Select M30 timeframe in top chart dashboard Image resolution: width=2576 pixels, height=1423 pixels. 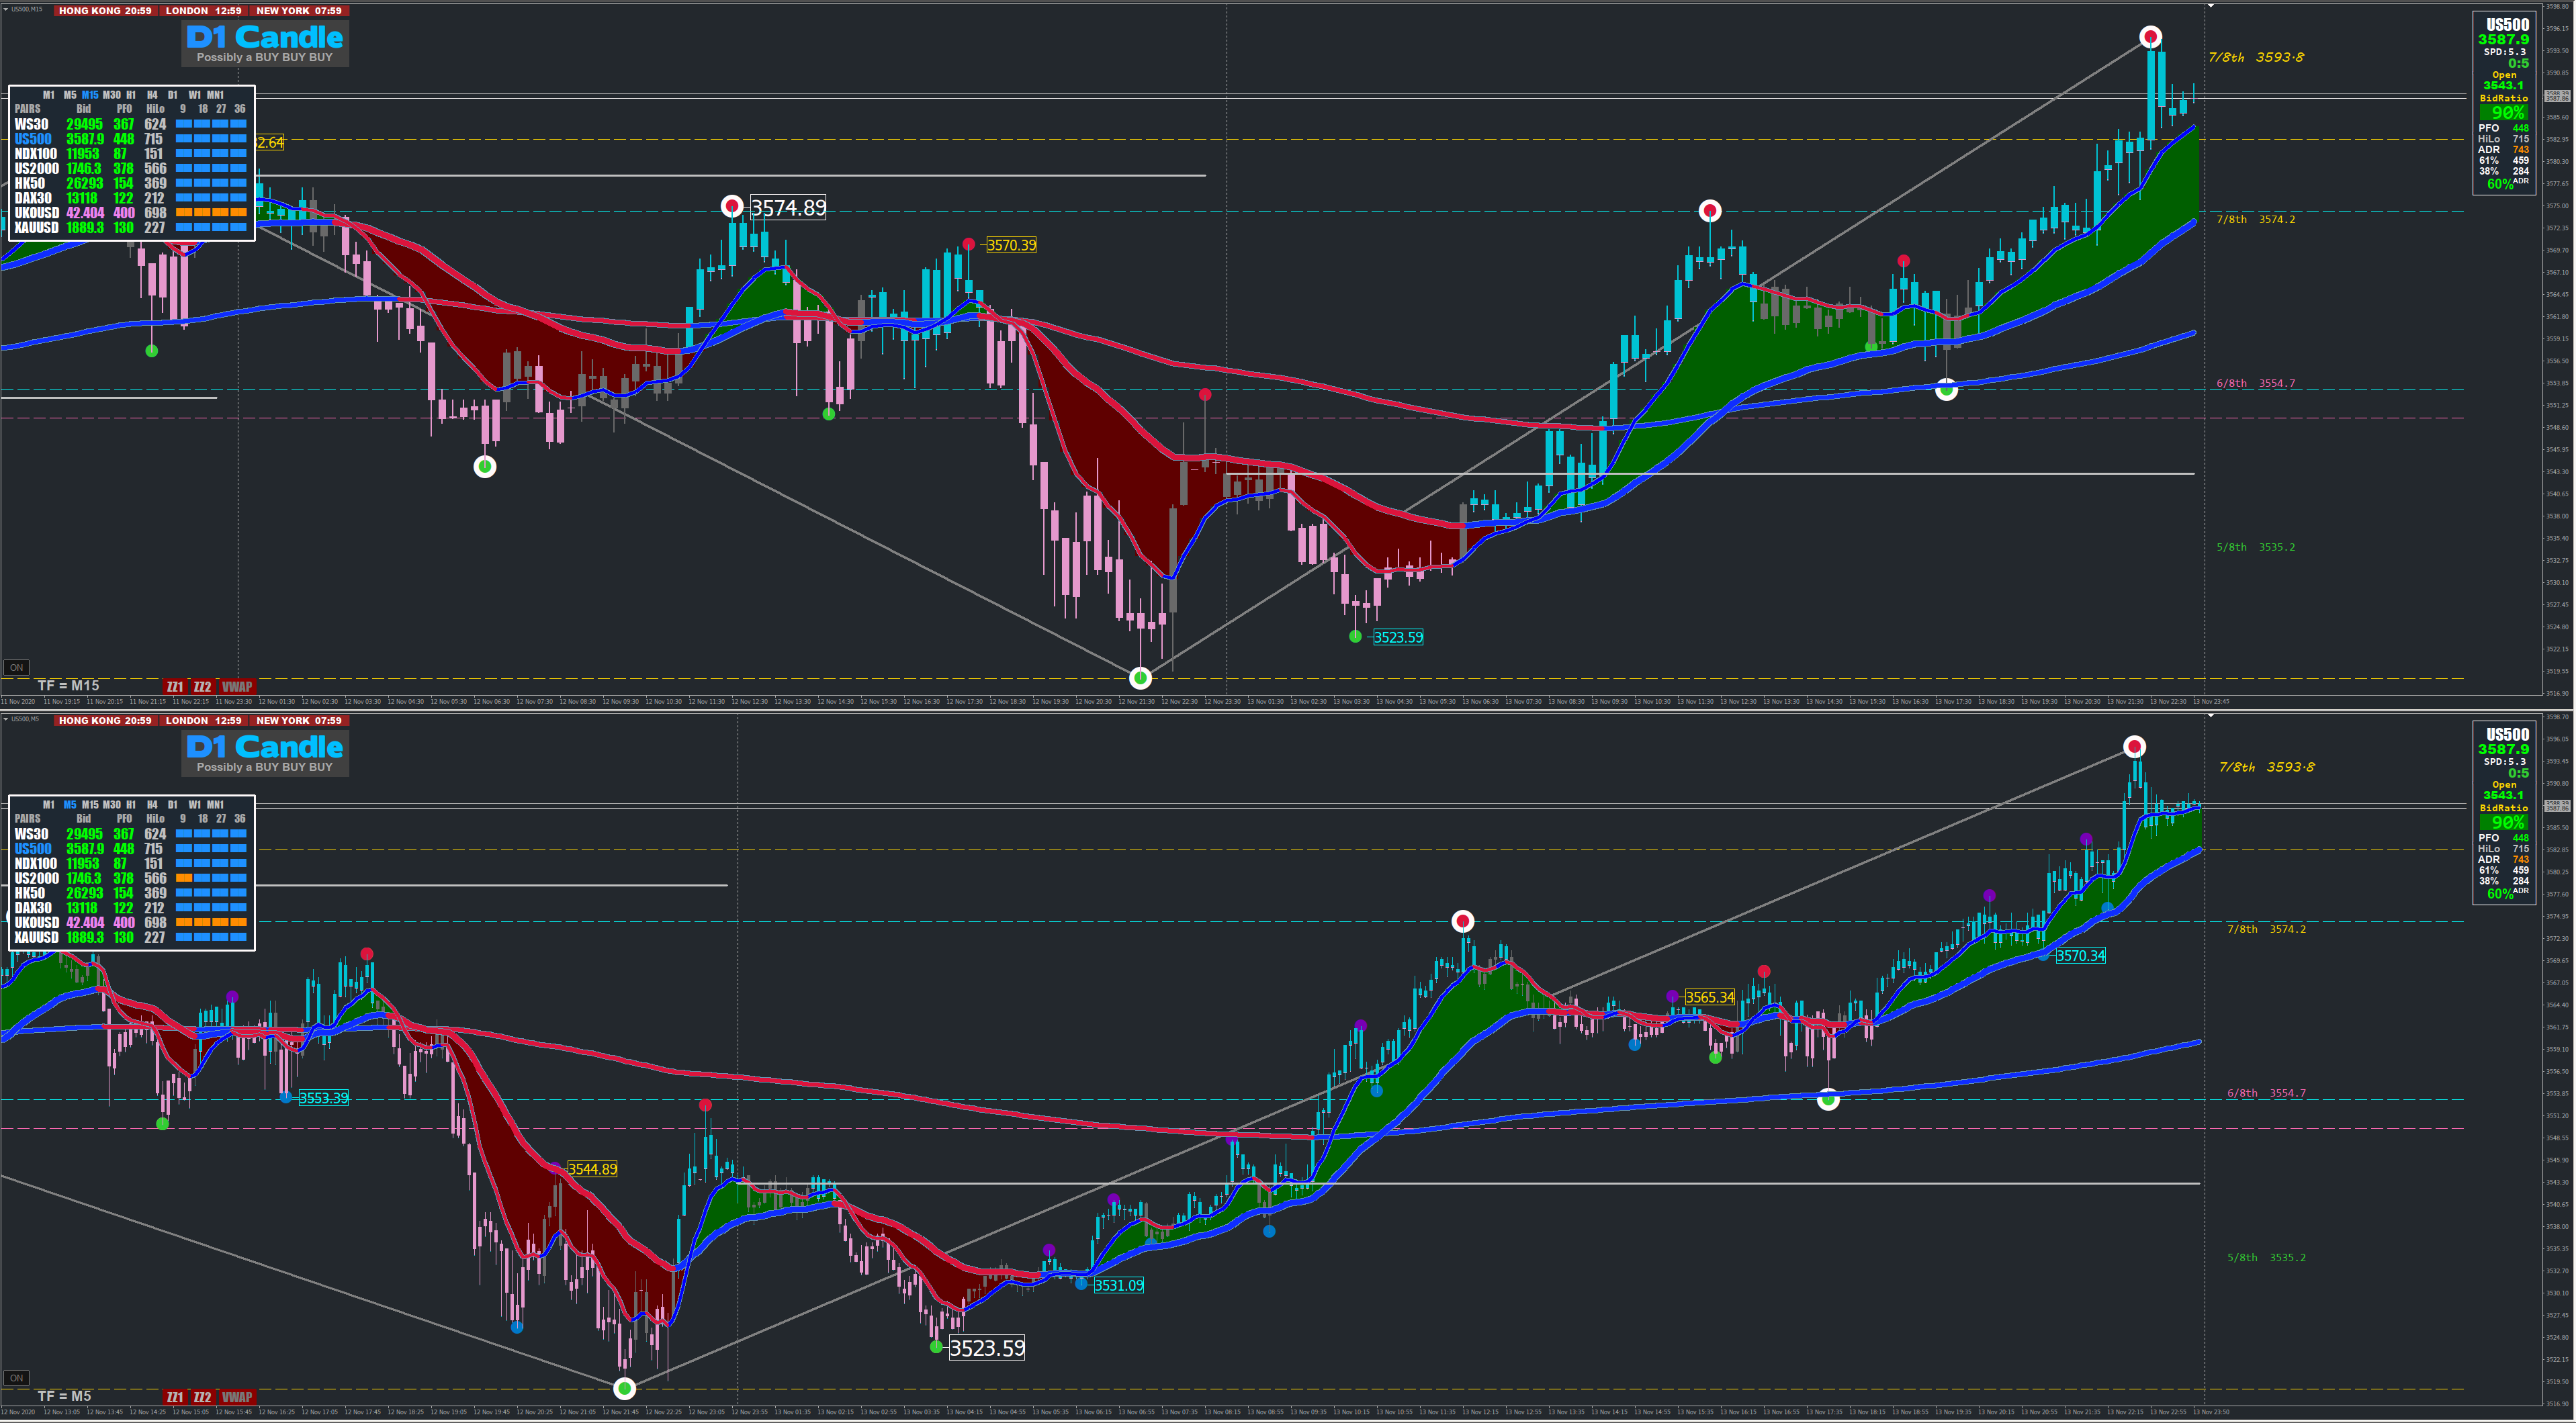[x=111, y=95]
